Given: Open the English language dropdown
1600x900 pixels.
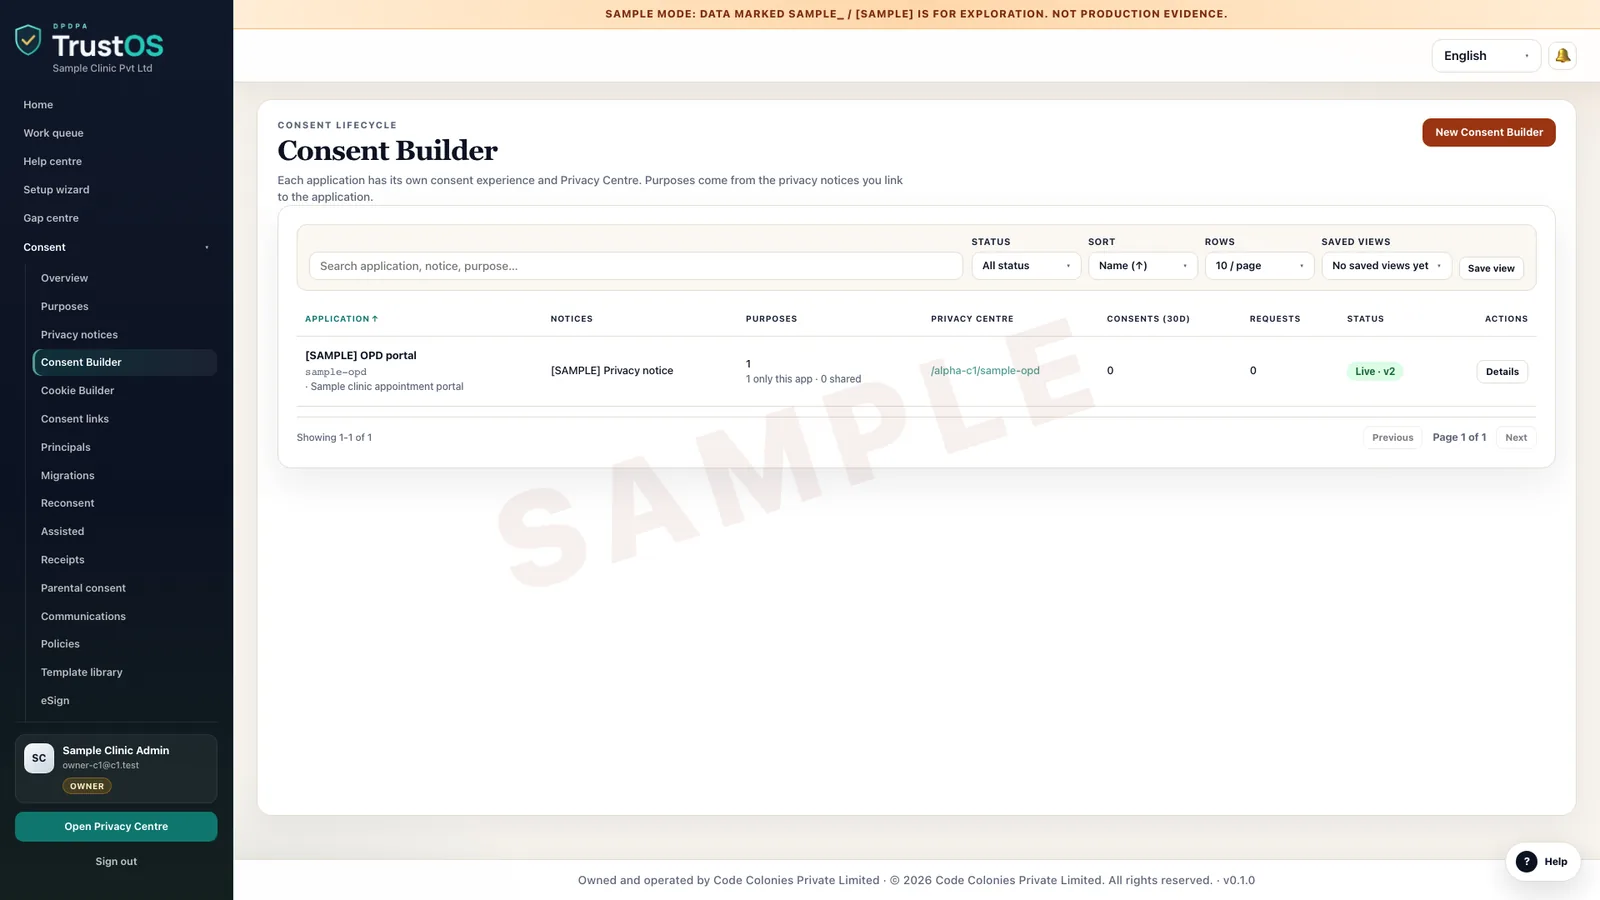Looking at the screenshot, I should click(1486, 56).
